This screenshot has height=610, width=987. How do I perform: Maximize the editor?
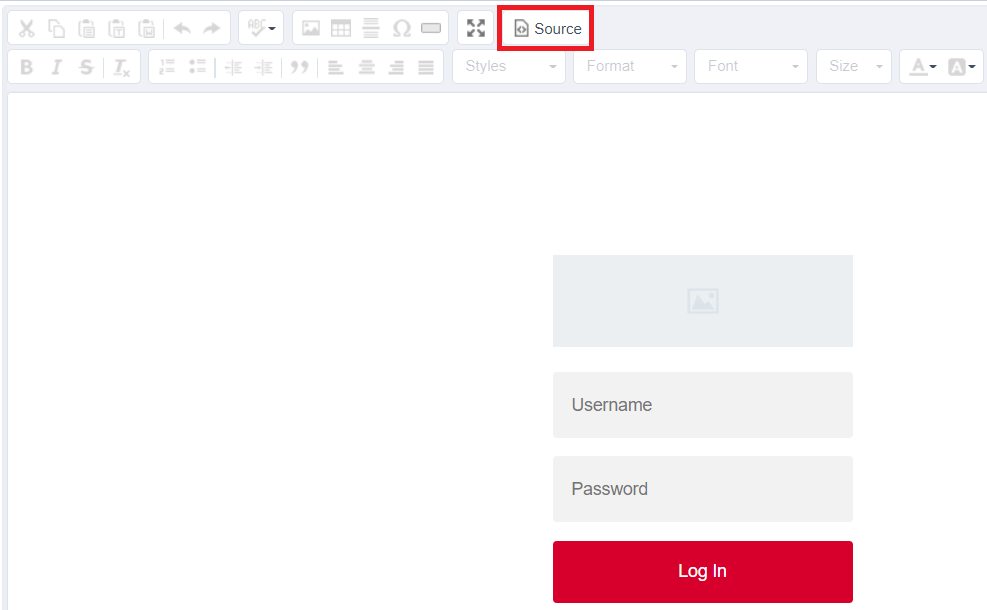[476, 28]
